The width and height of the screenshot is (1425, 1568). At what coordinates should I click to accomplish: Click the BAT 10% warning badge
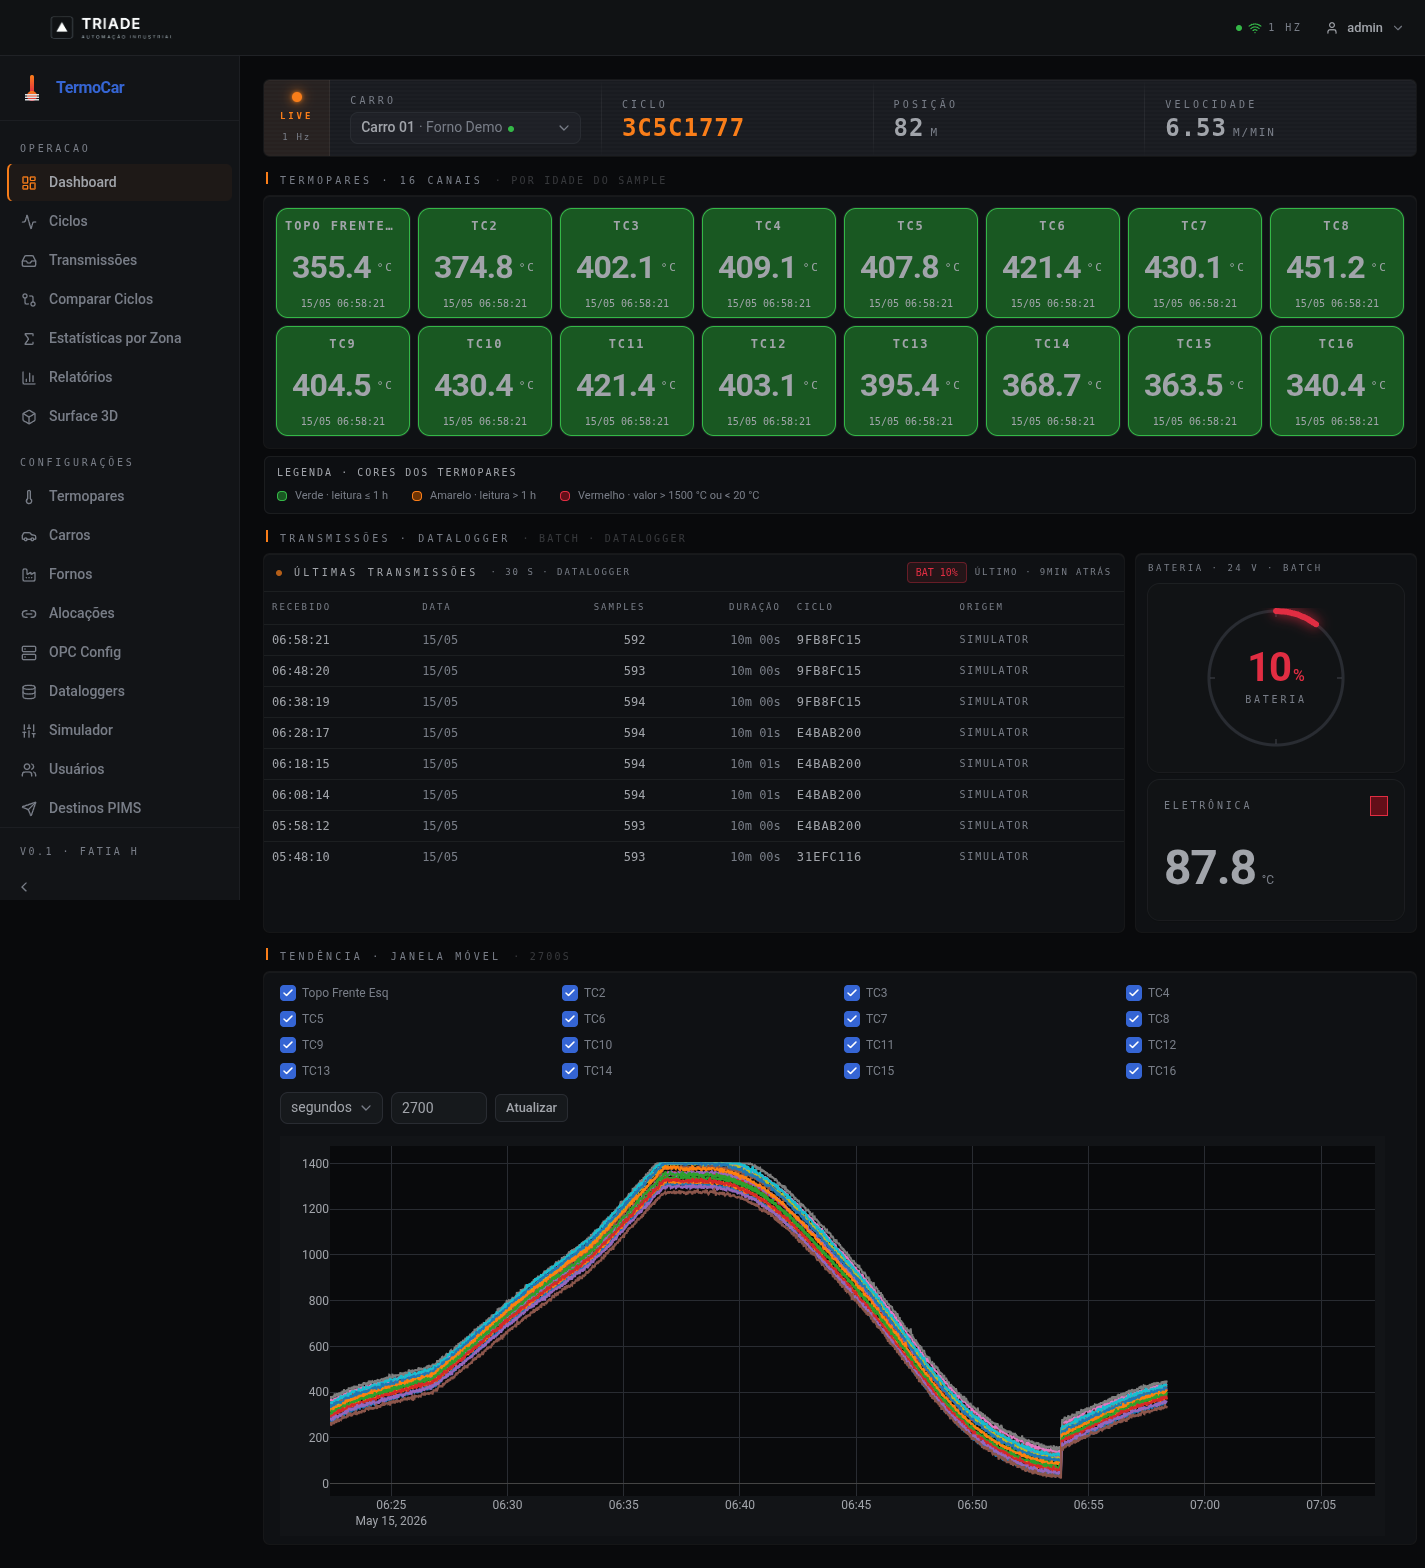(x=936, y=572)
